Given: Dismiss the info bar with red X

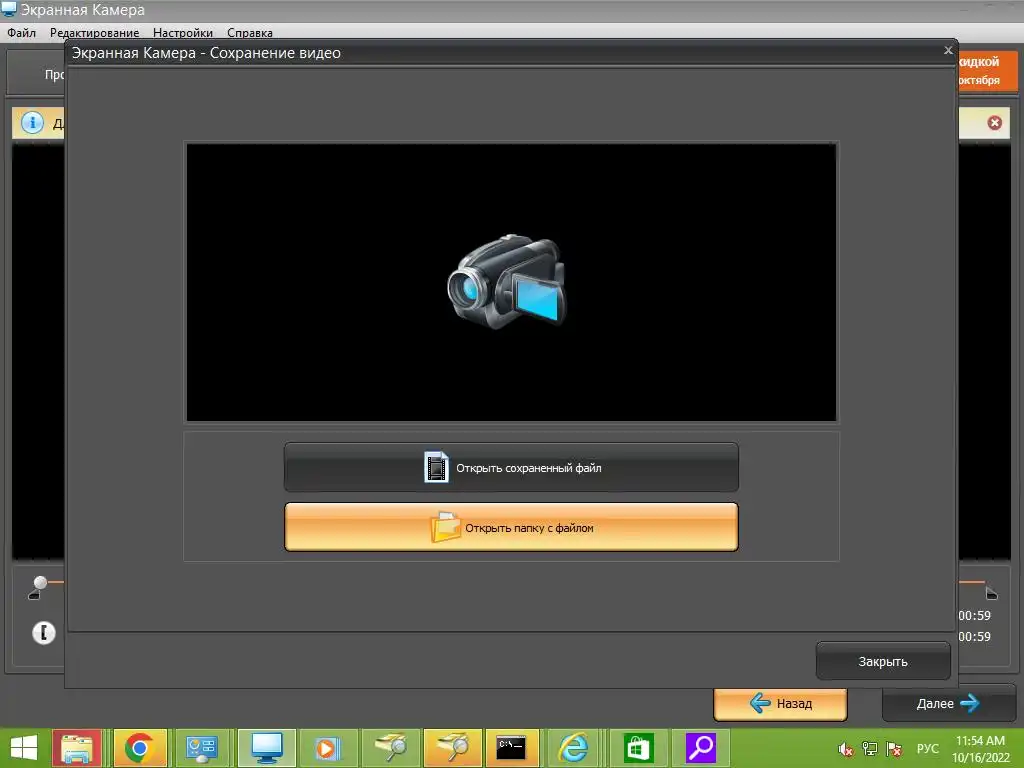Looking at the screenshot, I should click(x=995, y=123).
